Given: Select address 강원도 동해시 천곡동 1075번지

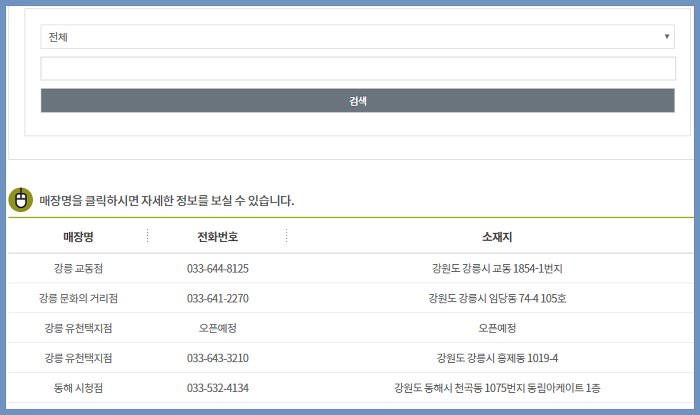Looking at the screenshot, I should 459,388.
